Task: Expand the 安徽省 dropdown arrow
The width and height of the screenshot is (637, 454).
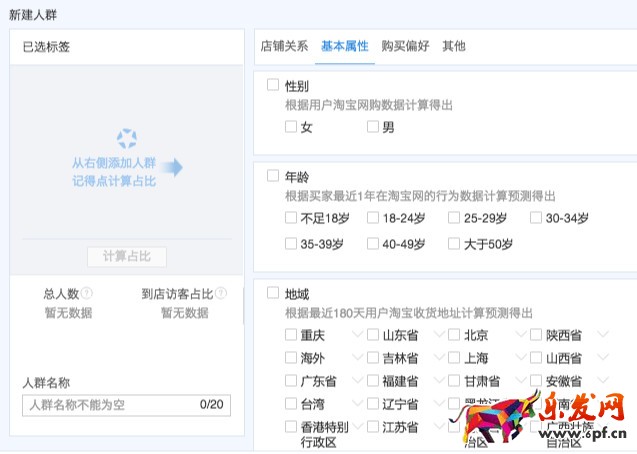Action: click(x=603, y=380)
